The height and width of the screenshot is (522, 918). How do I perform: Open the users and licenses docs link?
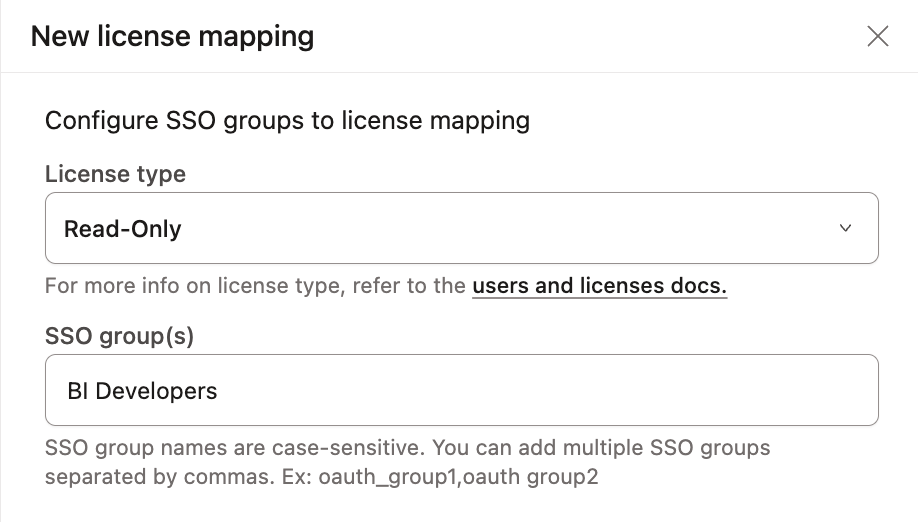[x=599, y=287]
